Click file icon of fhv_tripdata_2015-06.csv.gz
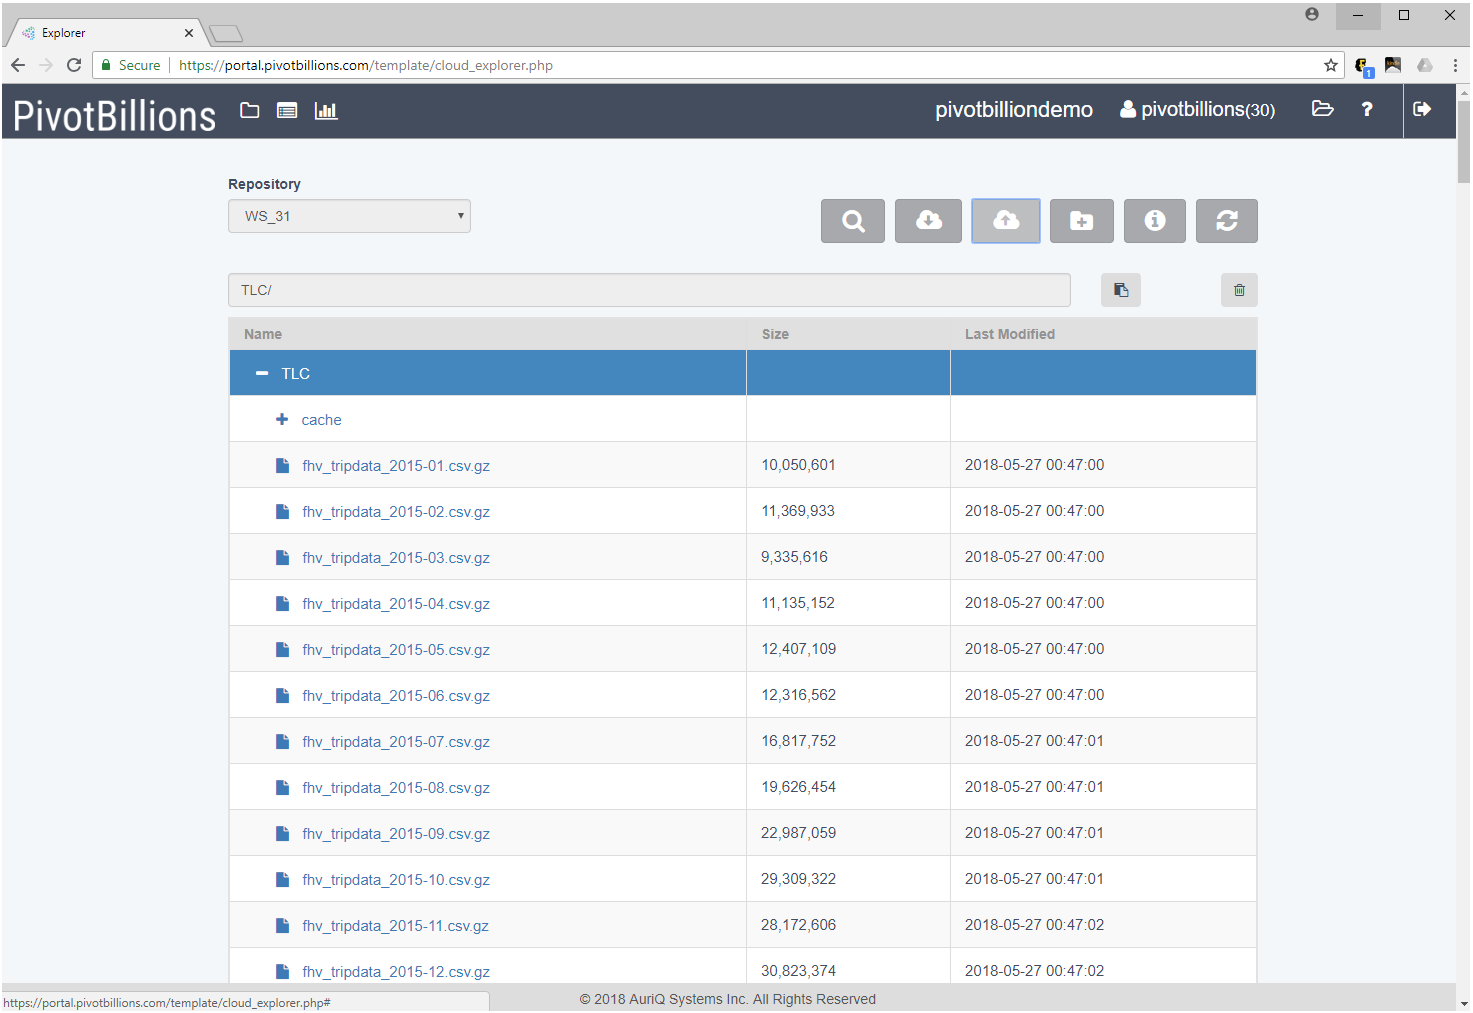 click(x=283, y=695)
